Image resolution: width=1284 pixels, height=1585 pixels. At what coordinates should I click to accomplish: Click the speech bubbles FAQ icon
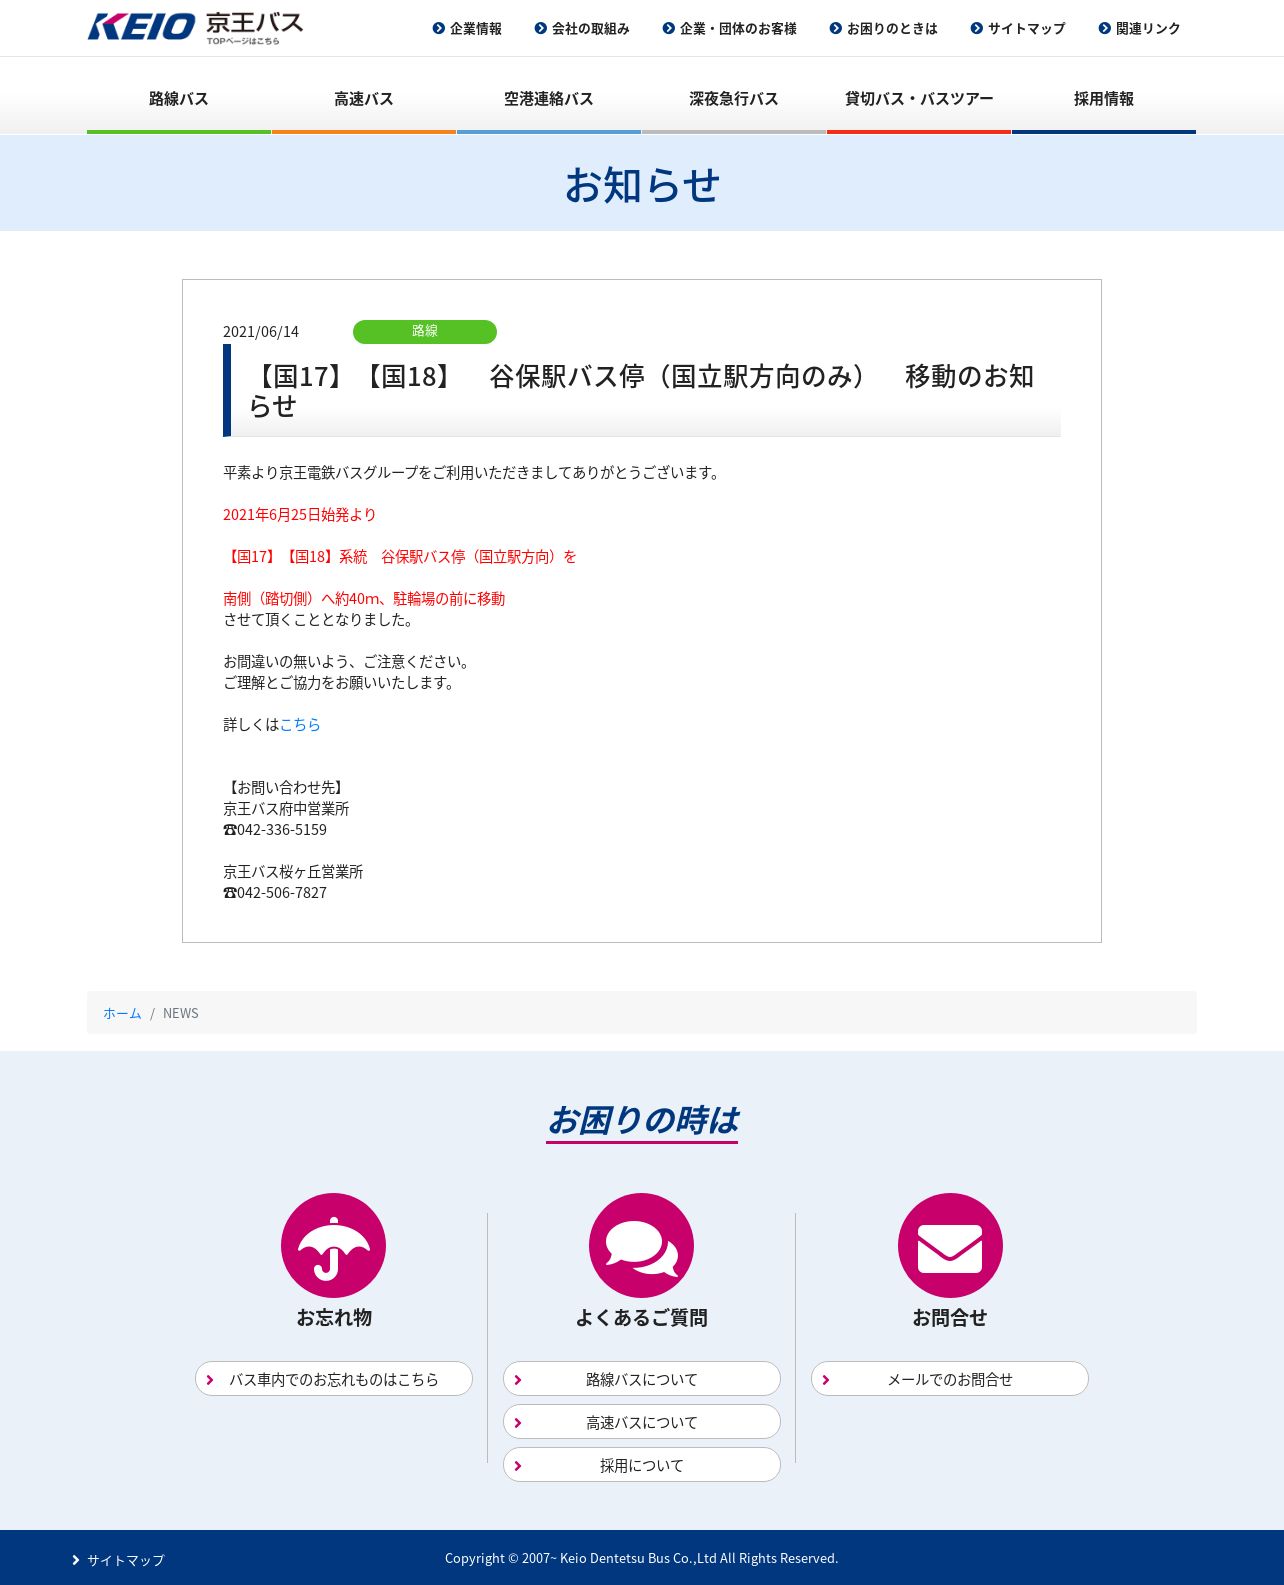click(641, 1245)
